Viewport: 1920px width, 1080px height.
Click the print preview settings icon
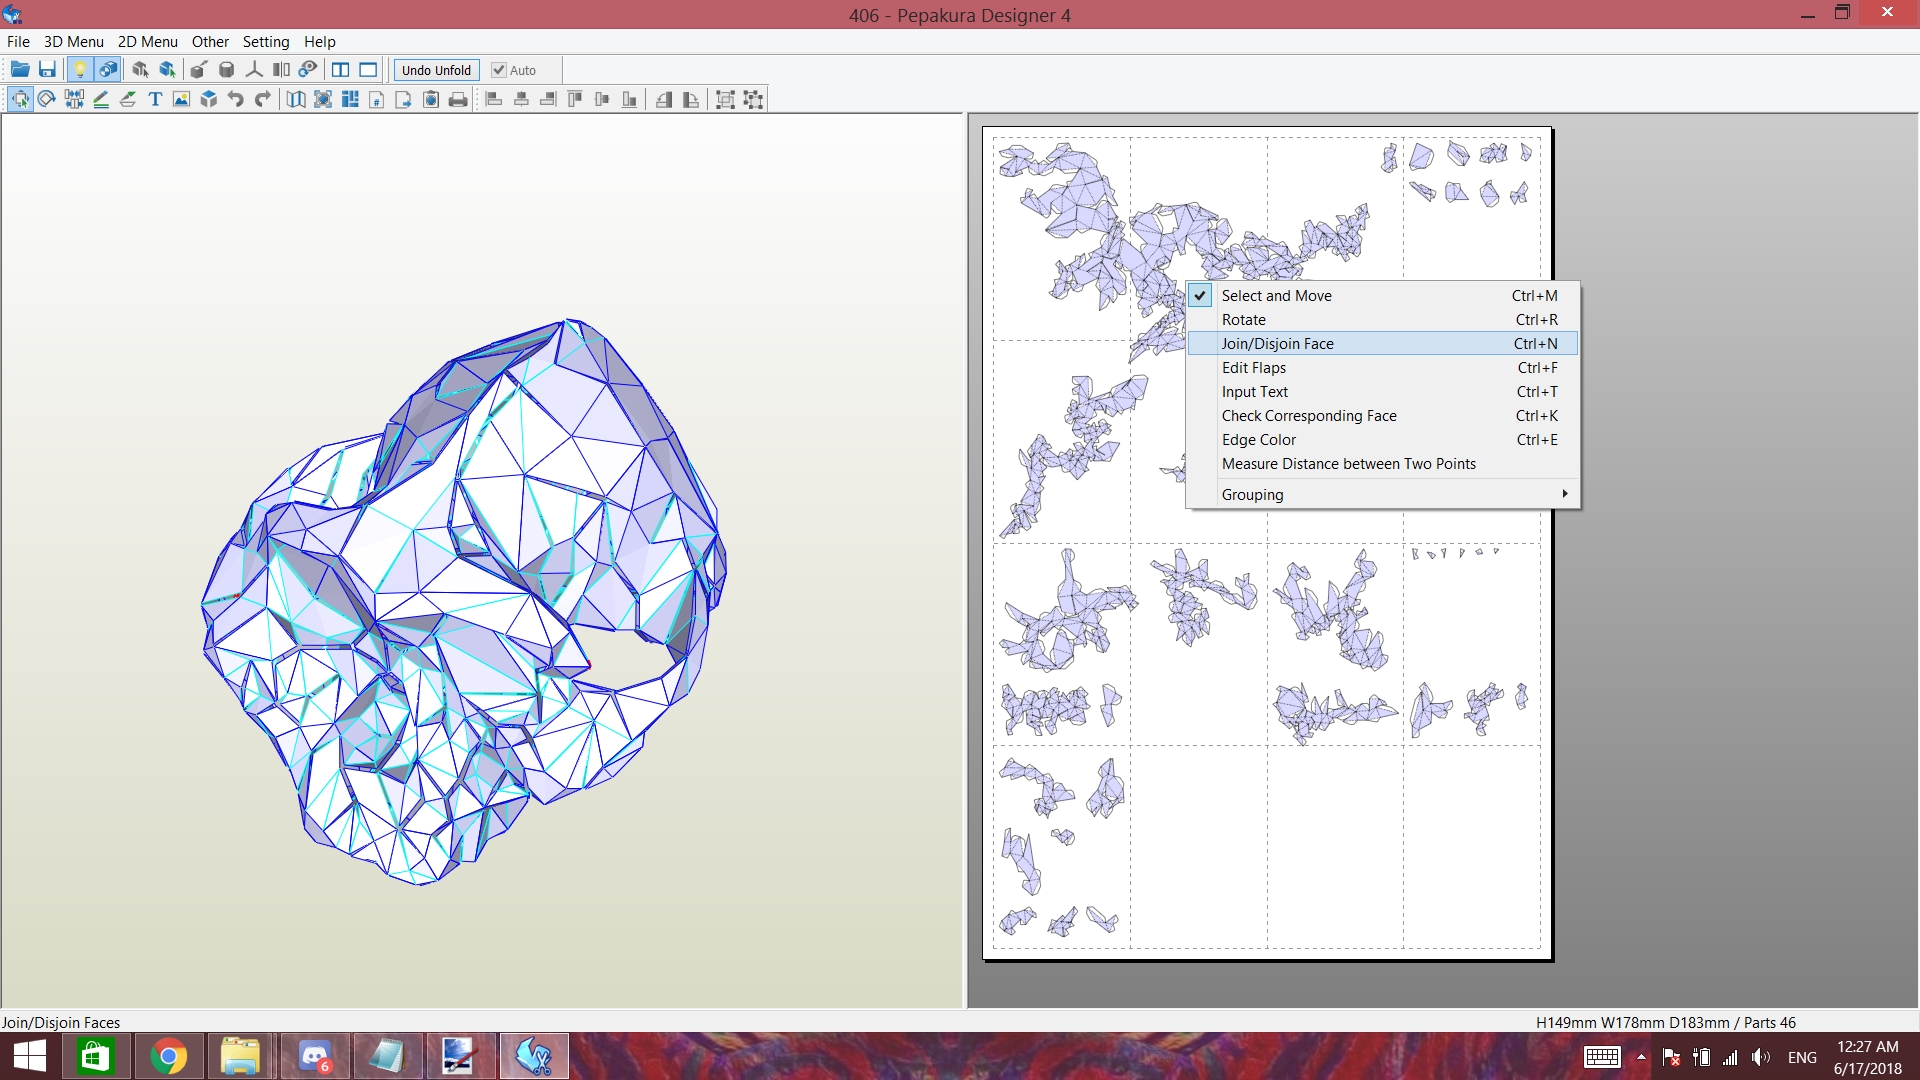[431, 99]
